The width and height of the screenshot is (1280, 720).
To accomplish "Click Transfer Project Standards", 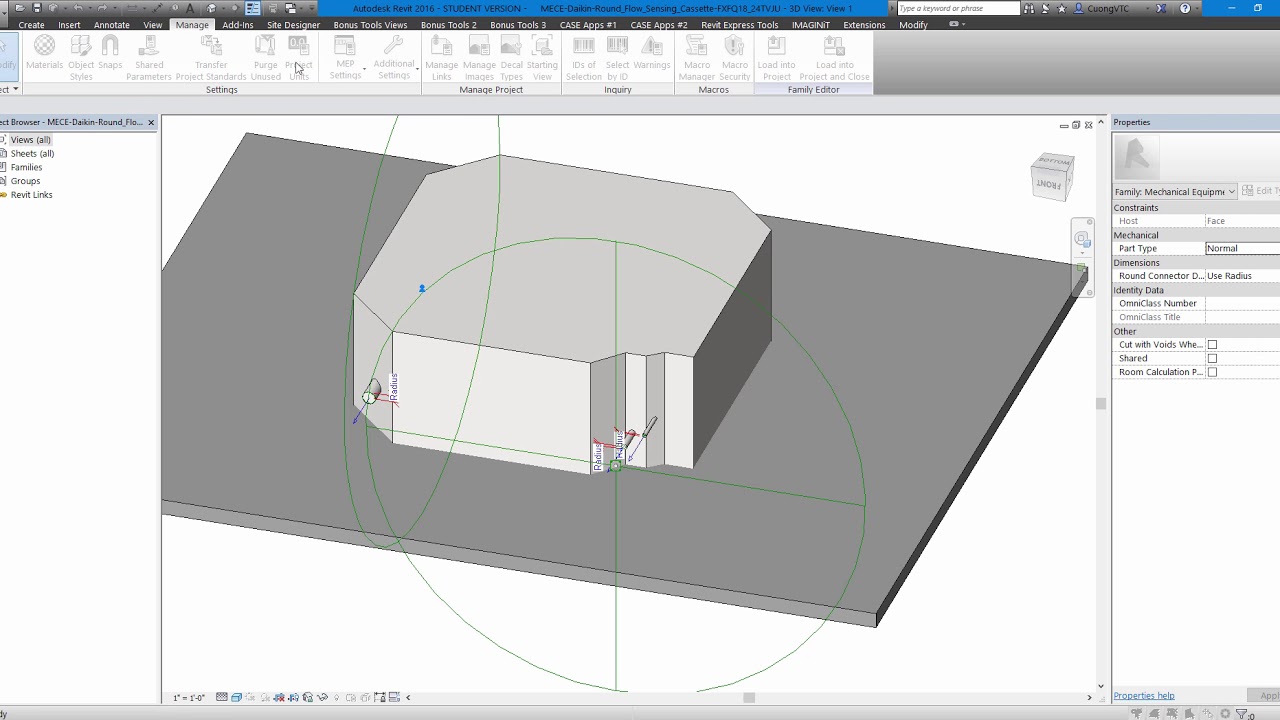I will coord(211,58).
